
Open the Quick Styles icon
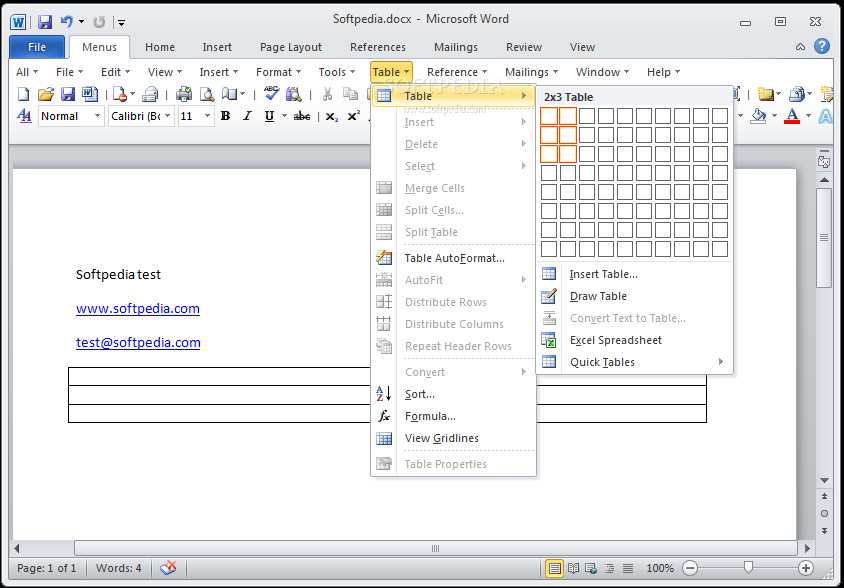click(x=24, y=116)
